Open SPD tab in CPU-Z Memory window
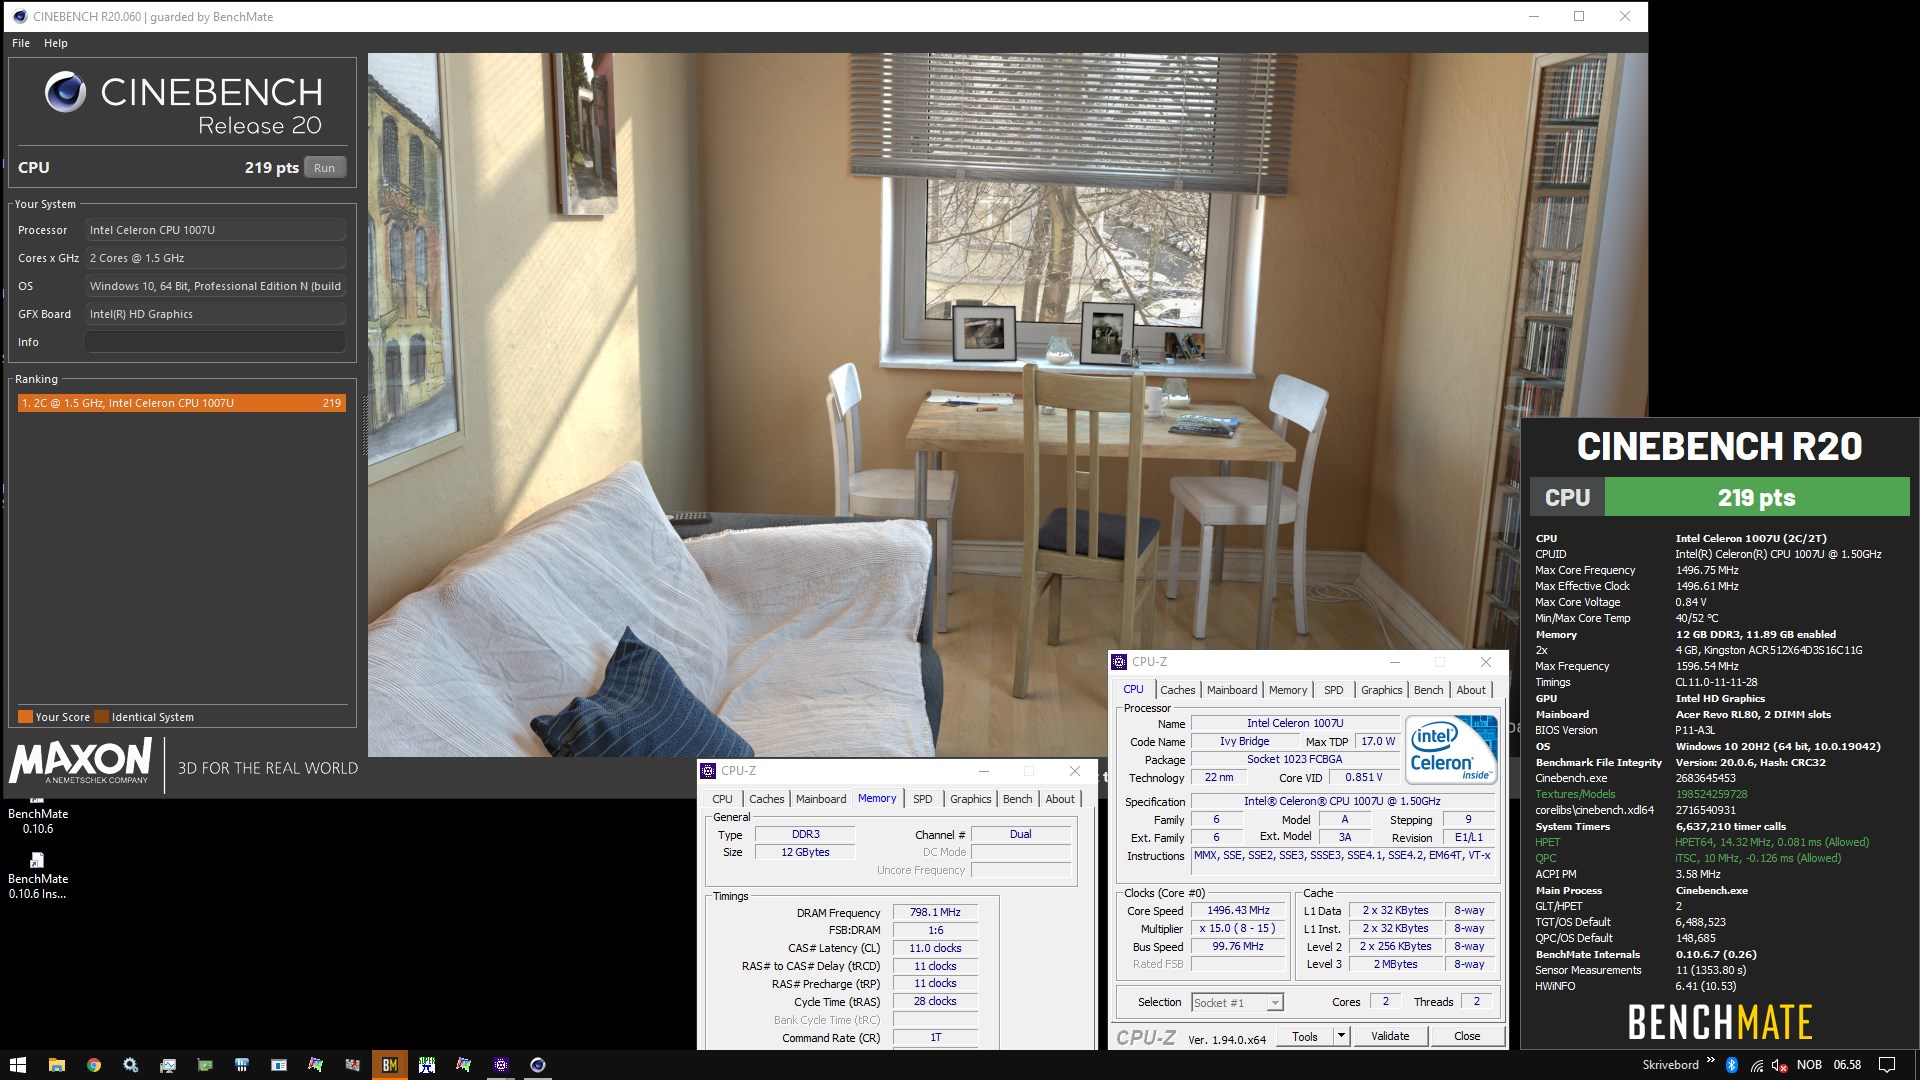This screenshot has height=1080, width=1920. pos(922,799)
